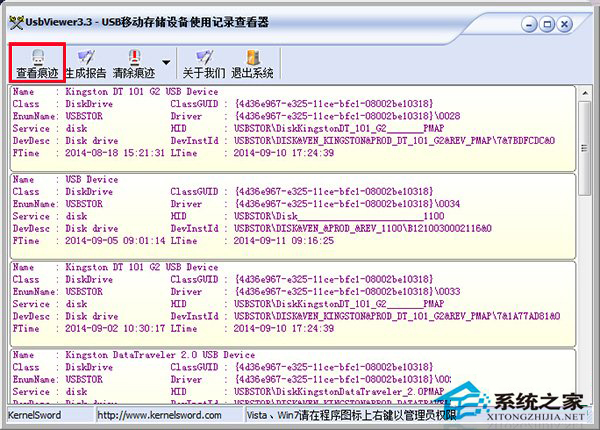The height and width of the screenshot is (430, 600).
Task: Click DevInstId ending 7&1A77AD81&0
Action: pos(397,316)
